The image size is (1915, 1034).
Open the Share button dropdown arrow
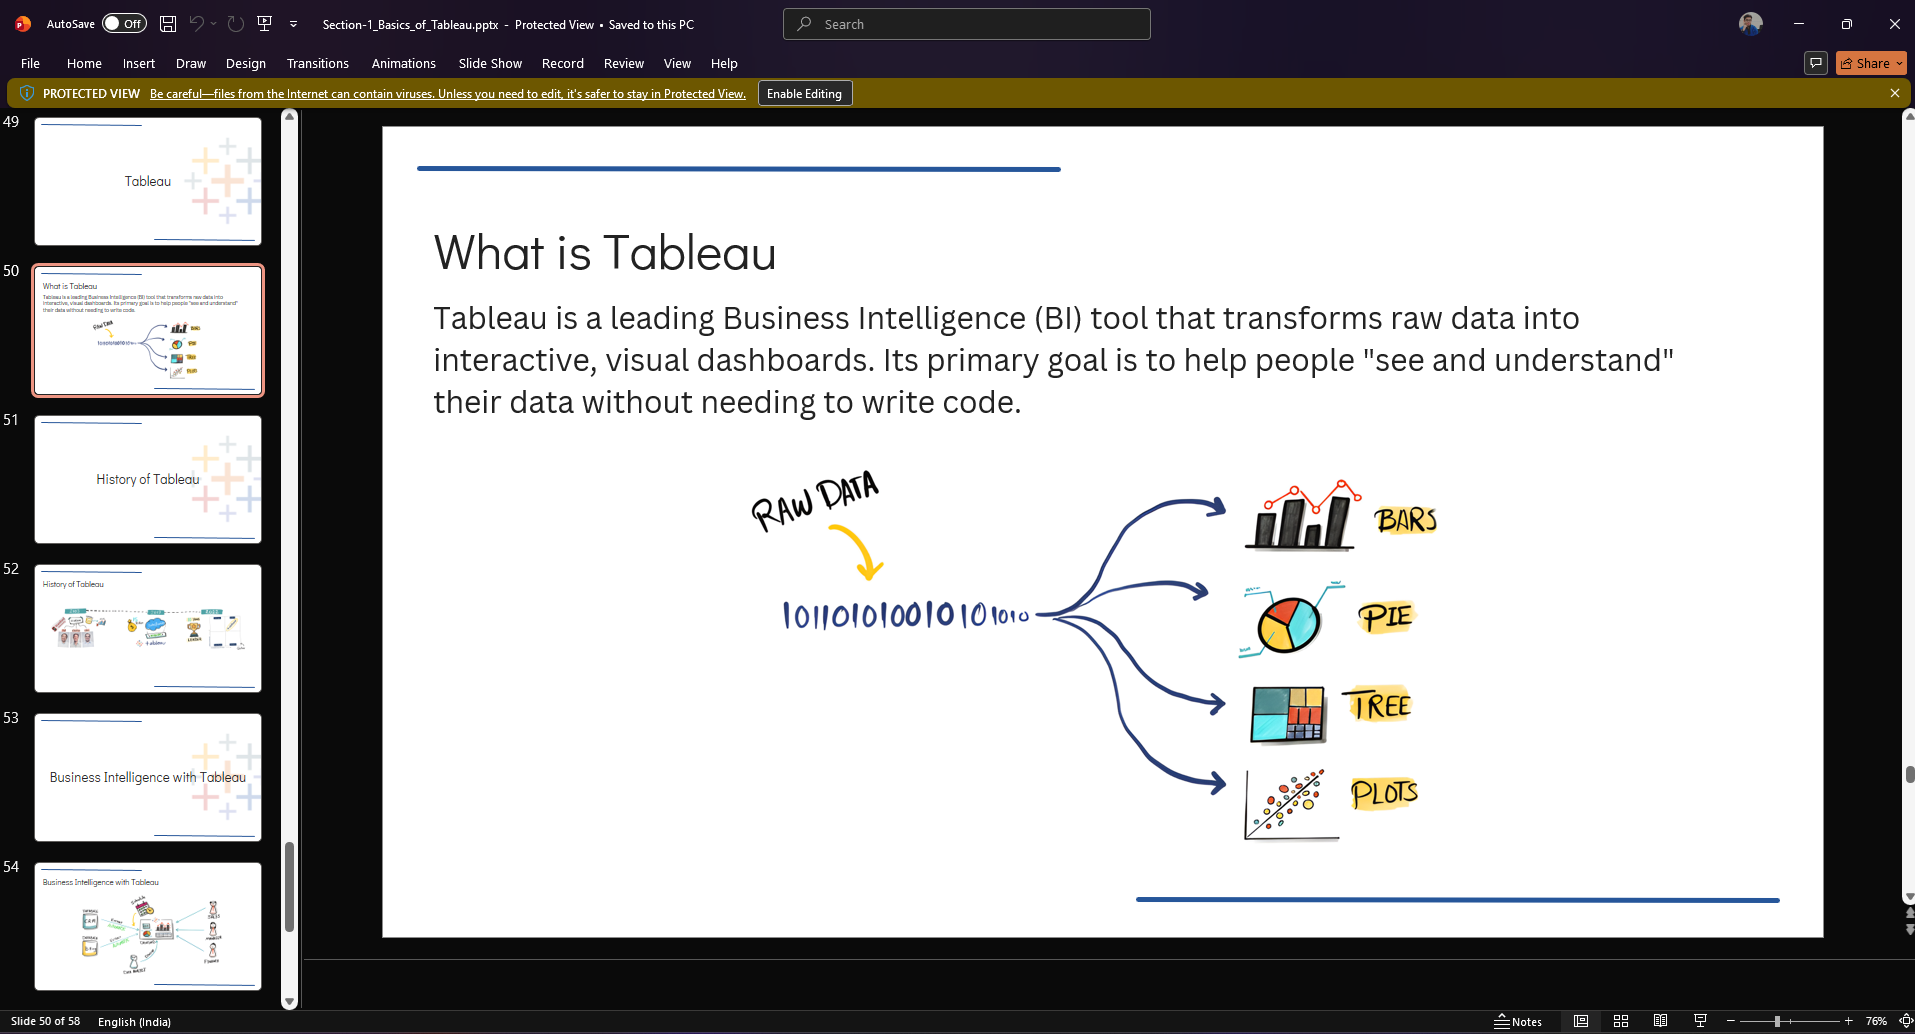pos(1899,63)
